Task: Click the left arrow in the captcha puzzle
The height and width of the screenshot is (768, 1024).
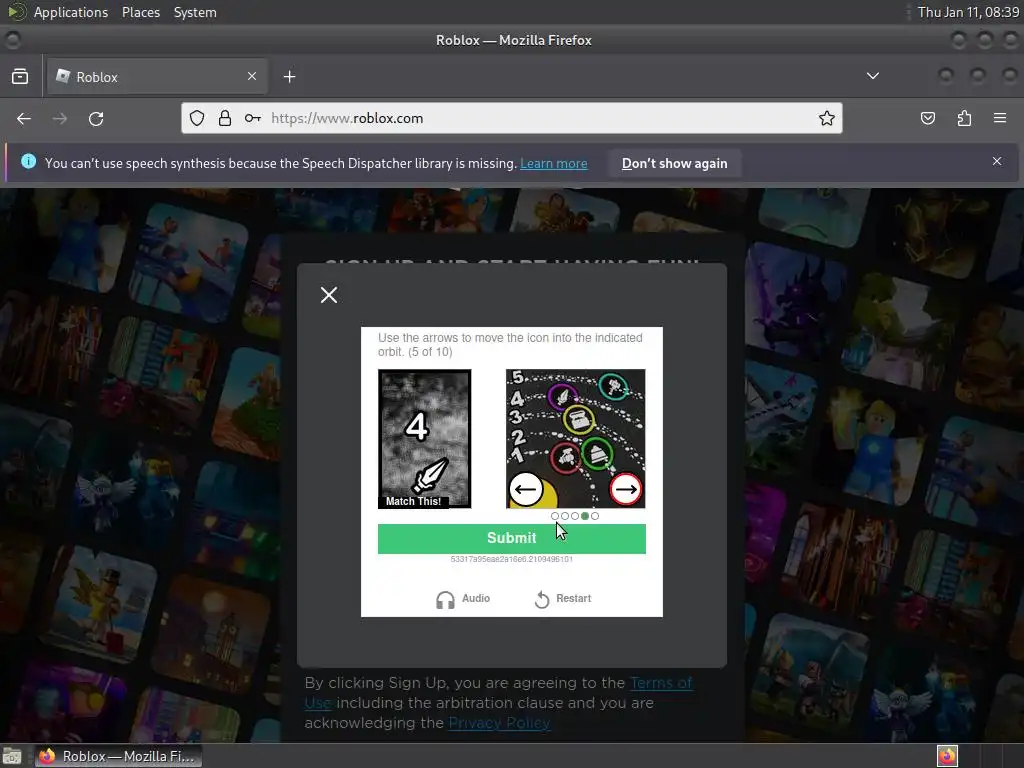Action: pos(526,489)
